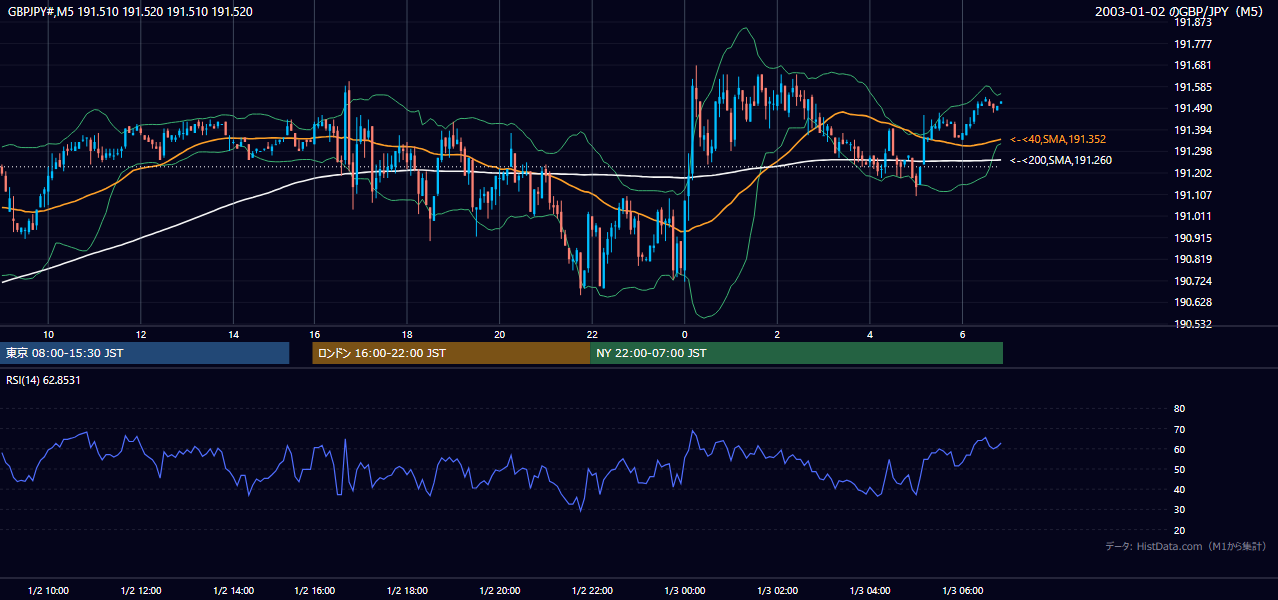Viewport: 1278px width, 600px height.
Task: Click RSI scale level 70
Action: click(1179, 429)
